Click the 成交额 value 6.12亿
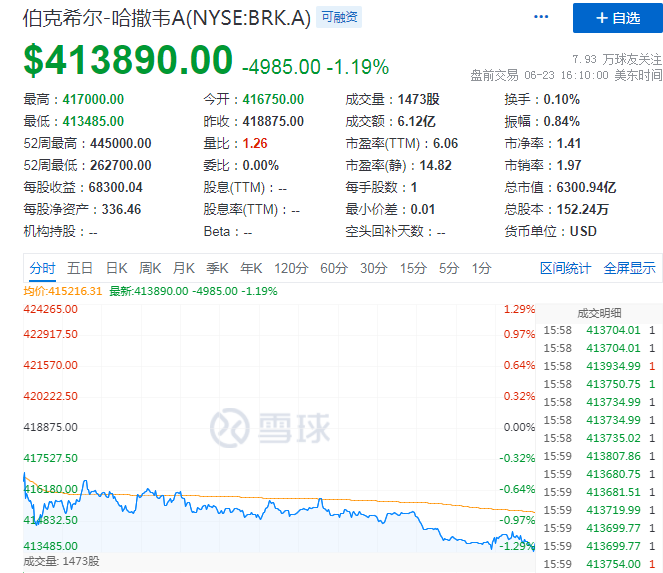Image resolution: width=663 pixels, height=573 pixels. click(416, 121)
